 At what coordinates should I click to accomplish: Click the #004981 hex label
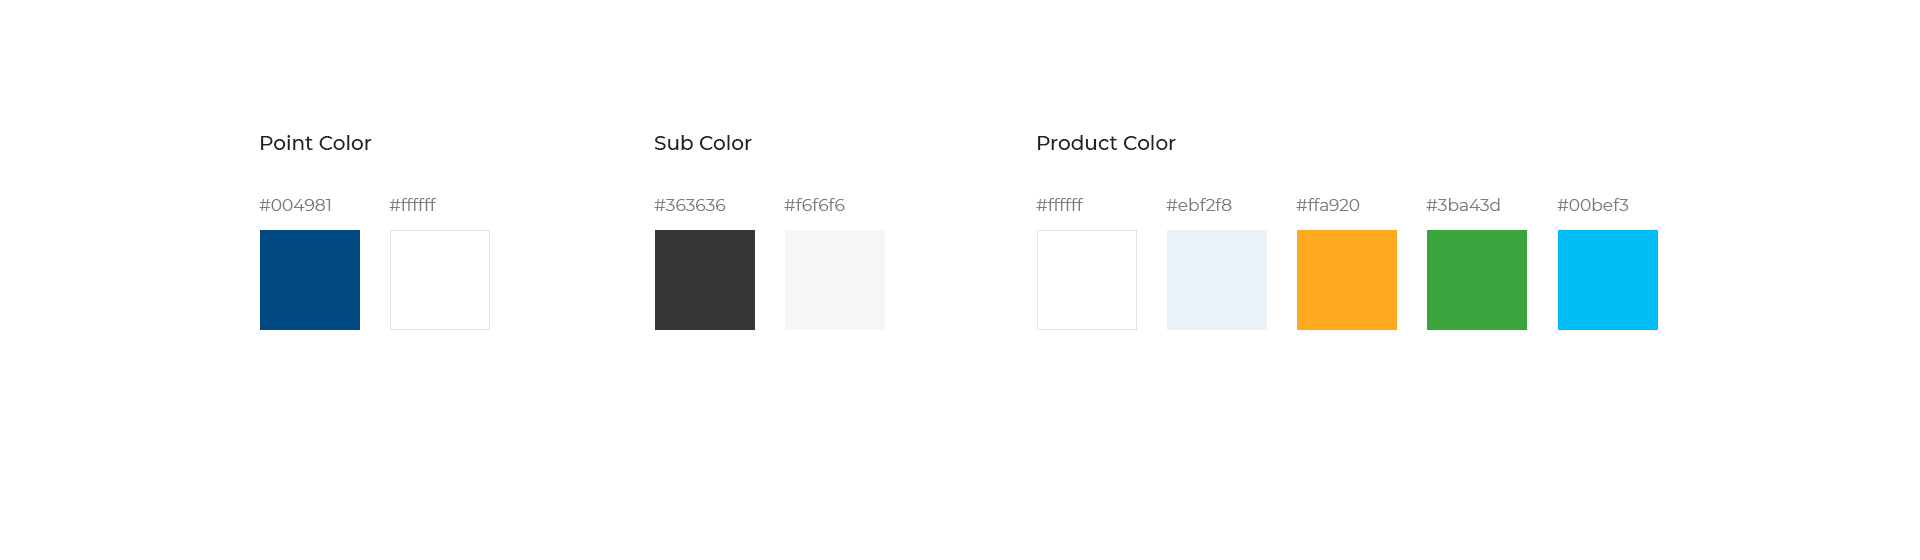295,205
